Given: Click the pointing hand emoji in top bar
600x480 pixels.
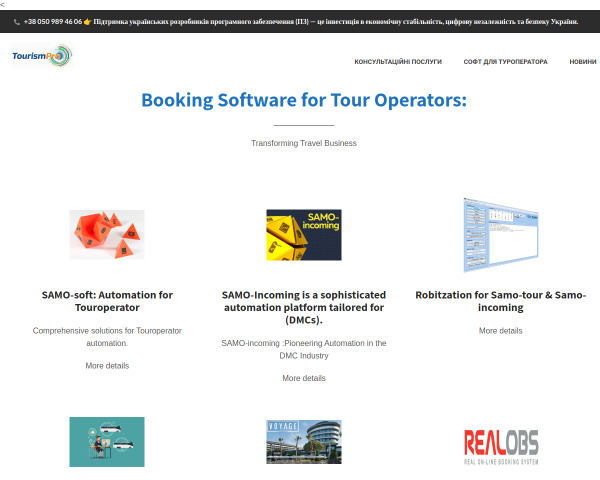Looking at the screenshot, I should (x=88, y=22).
